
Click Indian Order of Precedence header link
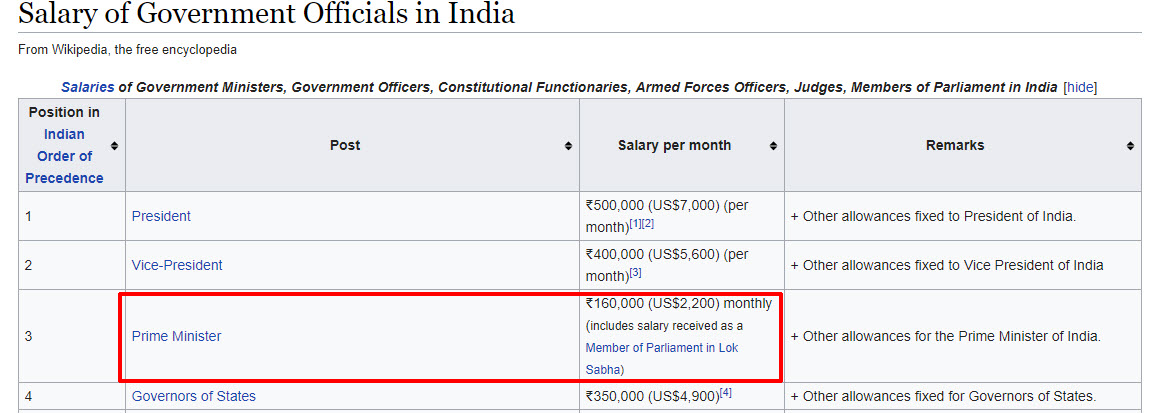[x=64, y=156]
